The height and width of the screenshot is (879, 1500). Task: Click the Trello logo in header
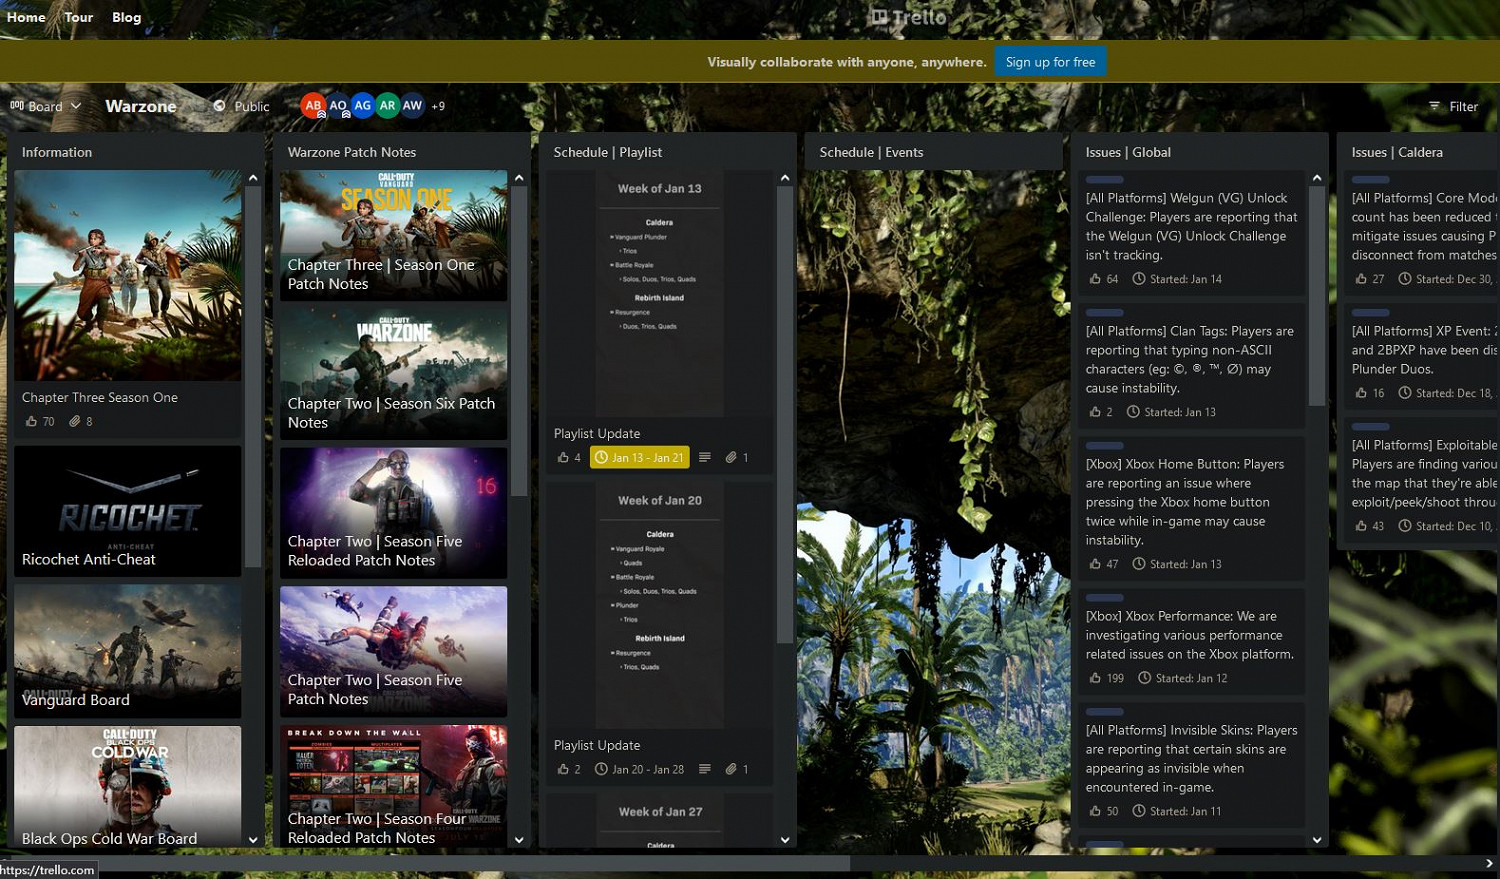908,17
